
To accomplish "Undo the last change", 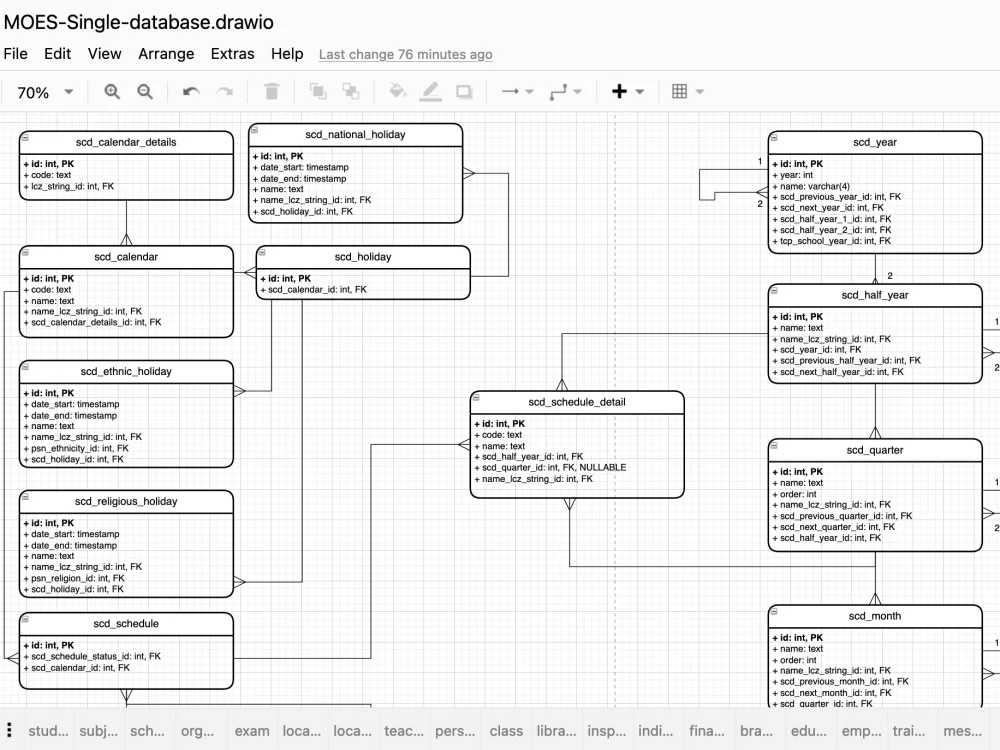I will [x=191, y=92].
